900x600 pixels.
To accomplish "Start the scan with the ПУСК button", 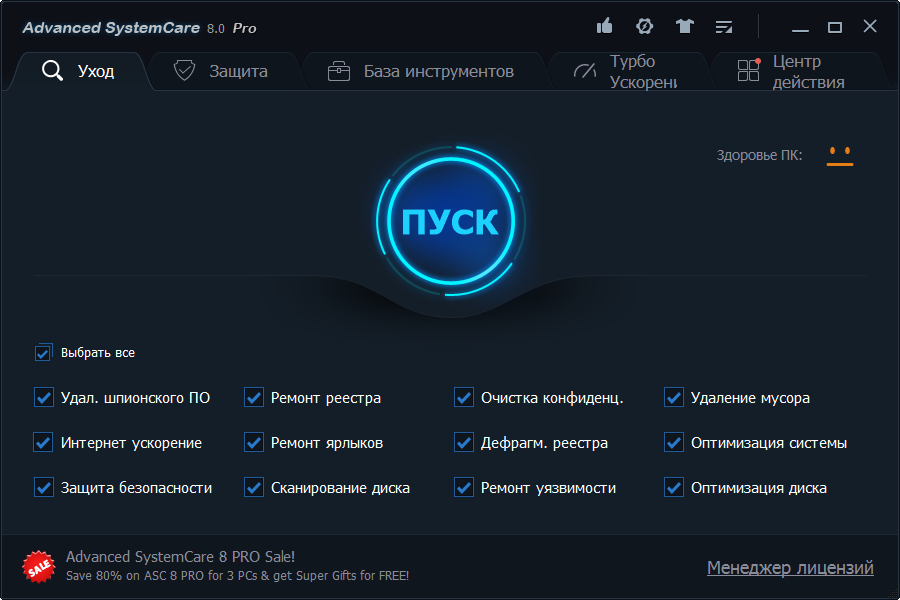I will [451, 221].
